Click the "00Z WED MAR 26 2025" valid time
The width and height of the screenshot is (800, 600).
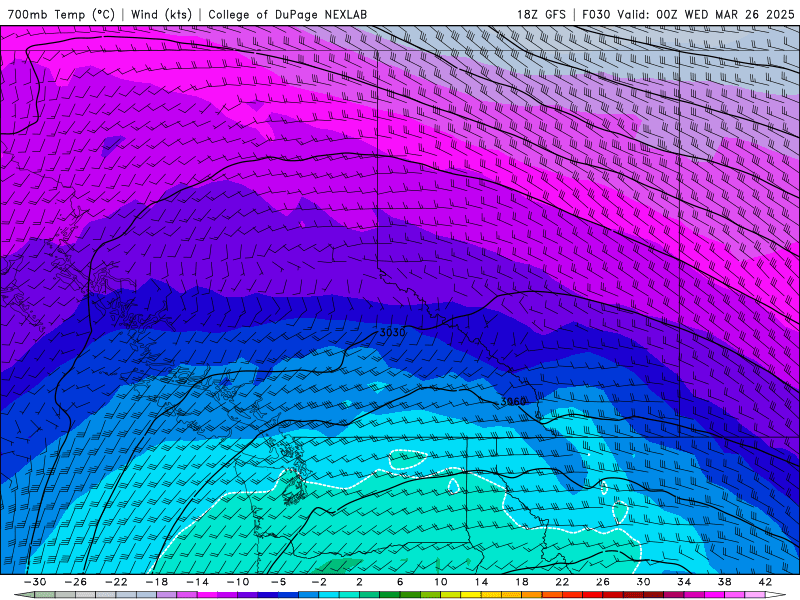725,14
